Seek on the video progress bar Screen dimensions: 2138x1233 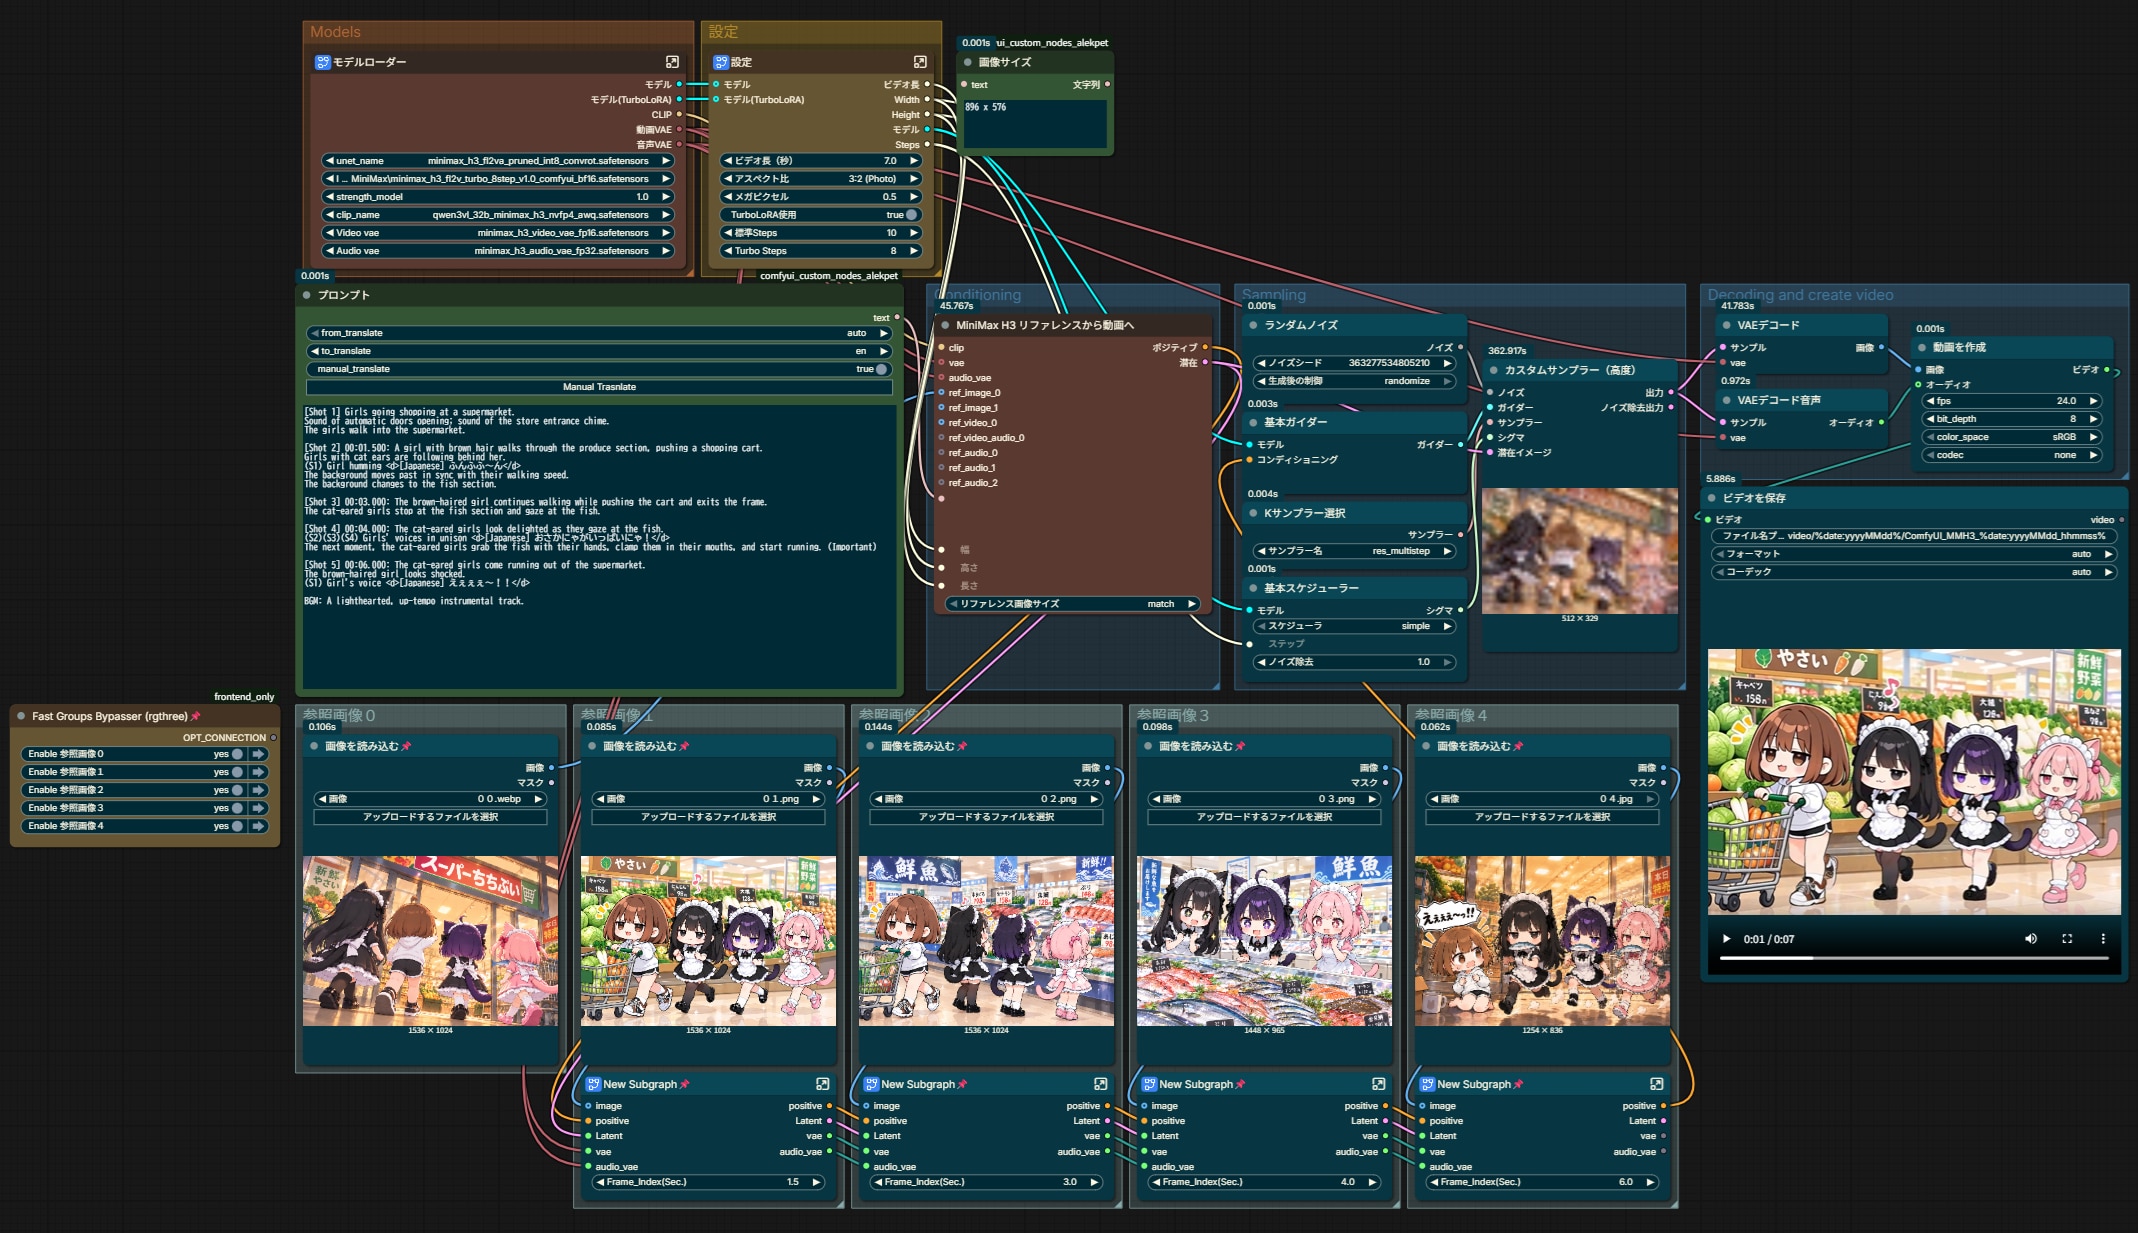coord(1914,958)
